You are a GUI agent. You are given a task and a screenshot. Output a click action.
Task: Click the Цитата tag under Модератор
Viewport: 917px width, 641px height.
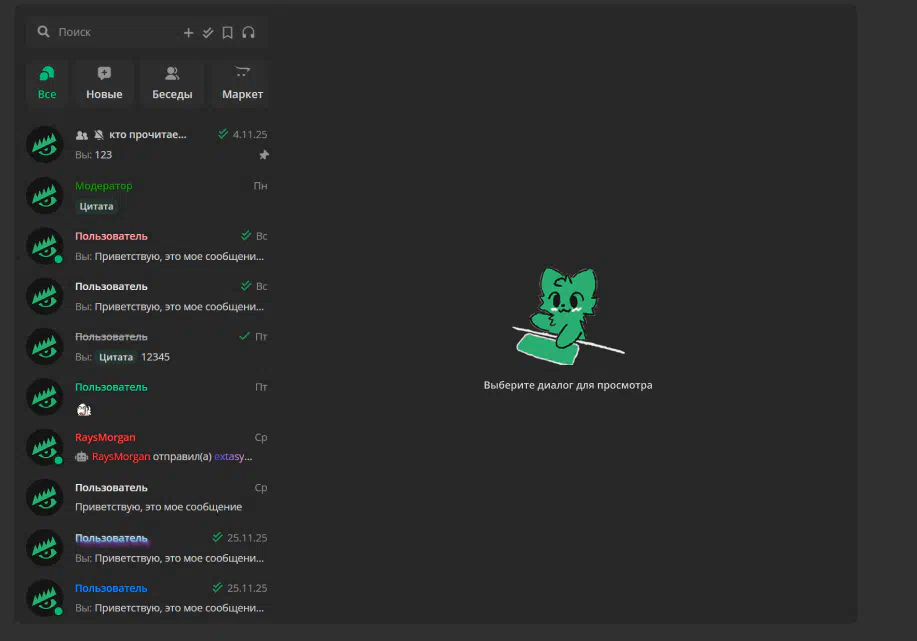(97, 206)
